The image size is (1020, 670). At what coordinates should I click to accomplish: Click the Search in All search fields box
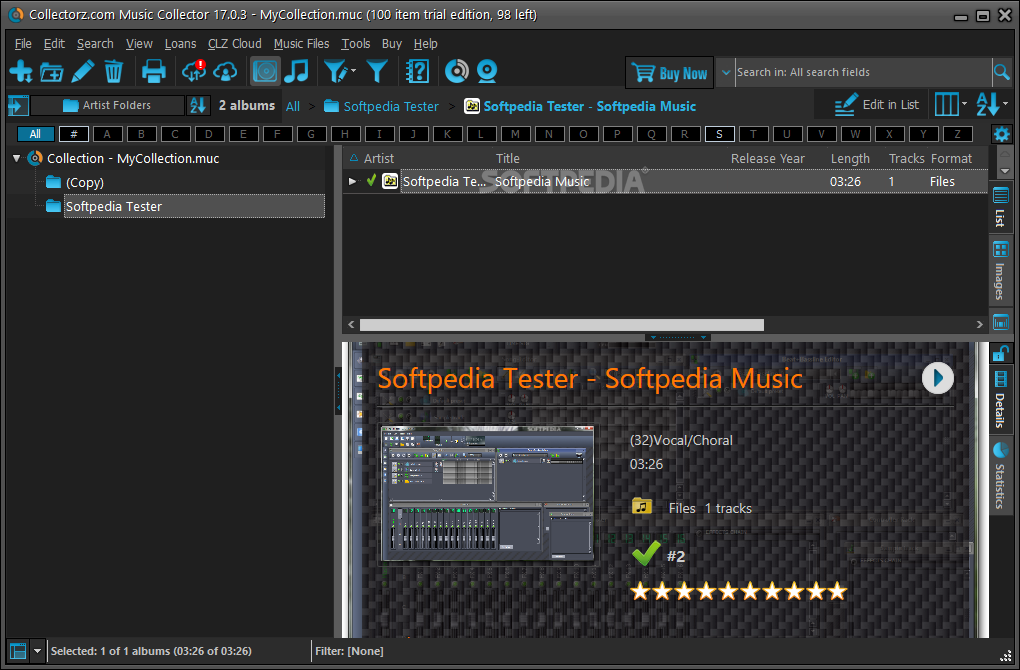pos(862,72)
